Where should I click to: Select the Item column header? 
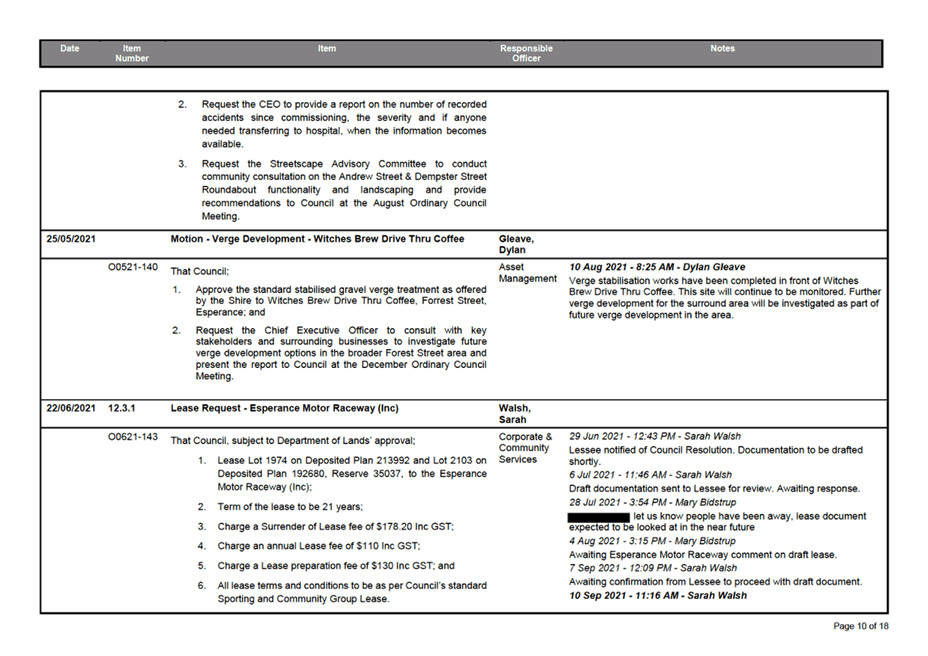point(327,48)
